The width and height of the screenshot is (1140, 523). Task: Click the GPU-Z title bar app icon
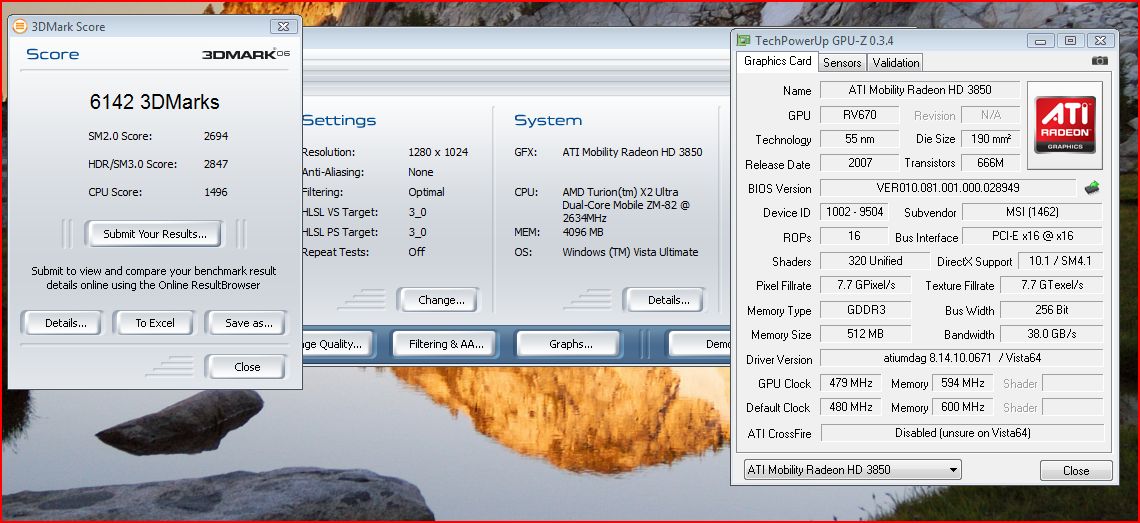(743, 40)
